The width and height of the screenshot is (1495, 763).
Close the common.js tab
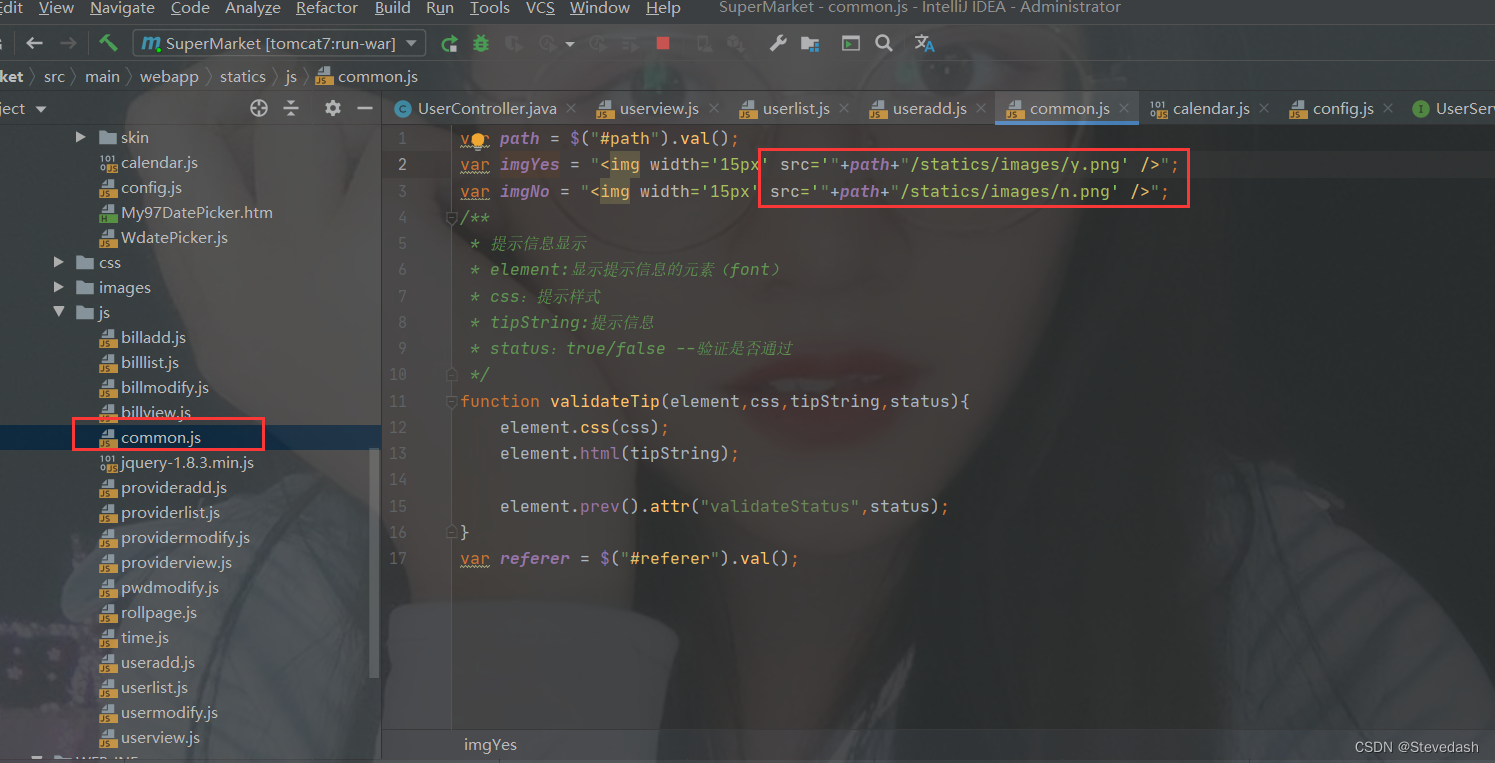1125,108
